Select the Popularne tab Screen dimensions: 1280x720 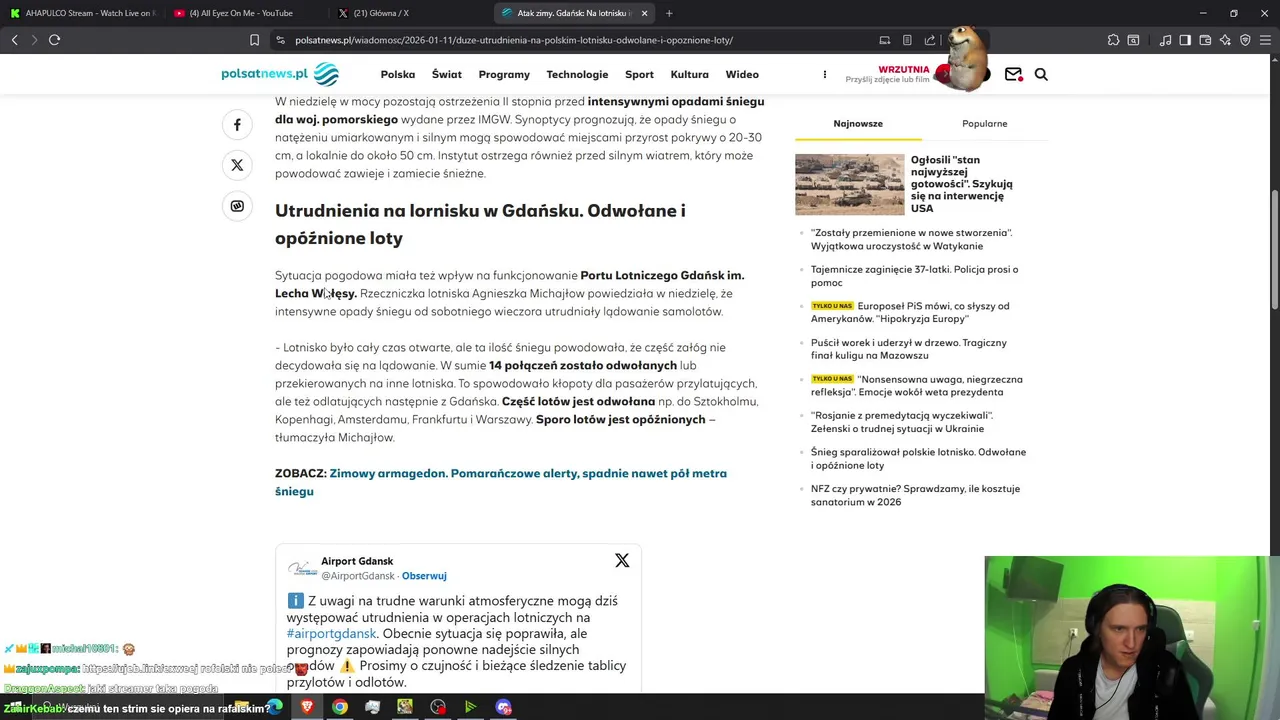pos(985,124)
